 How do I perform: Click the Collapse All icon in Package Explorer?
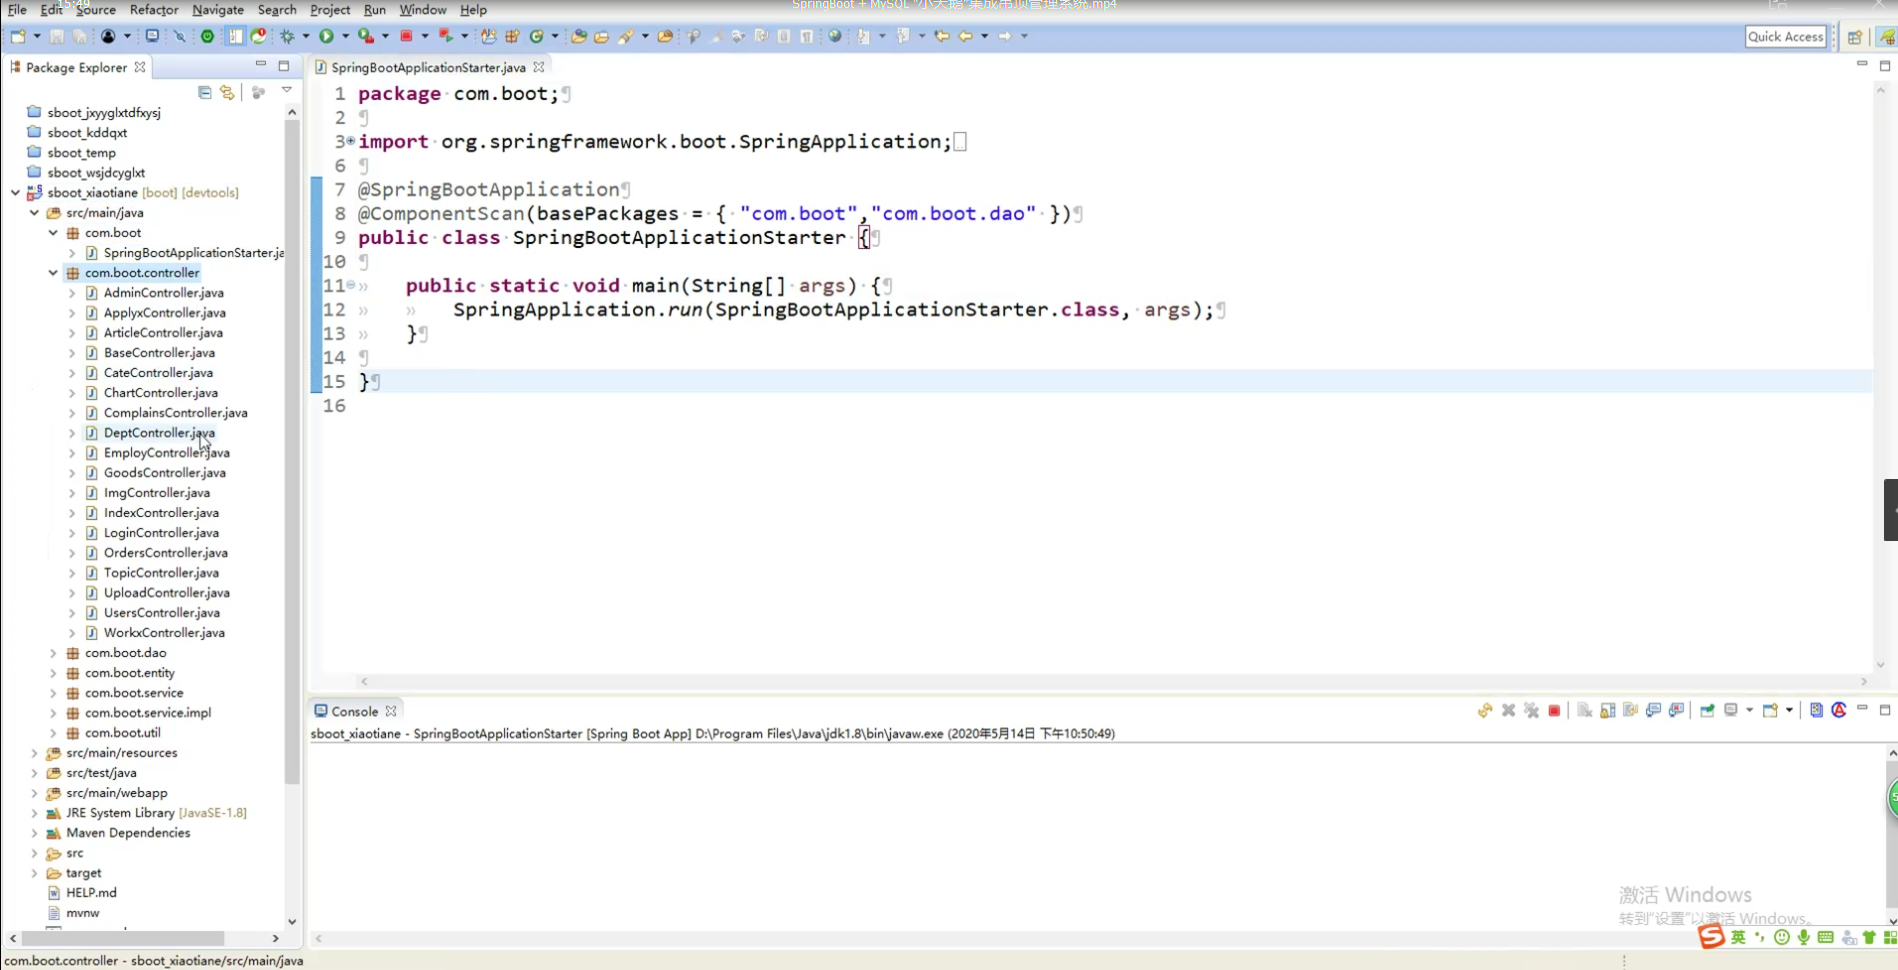tap(205, 92)
